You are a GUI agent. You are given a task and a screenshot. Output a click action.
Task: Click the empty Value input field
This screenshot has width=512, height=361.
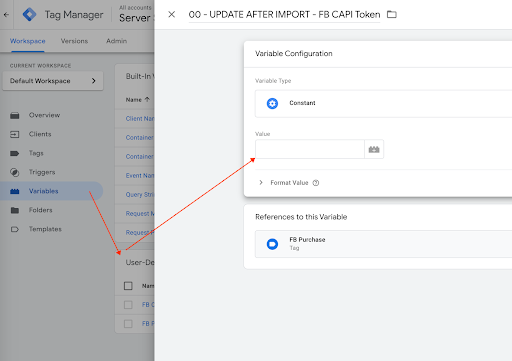310,149
